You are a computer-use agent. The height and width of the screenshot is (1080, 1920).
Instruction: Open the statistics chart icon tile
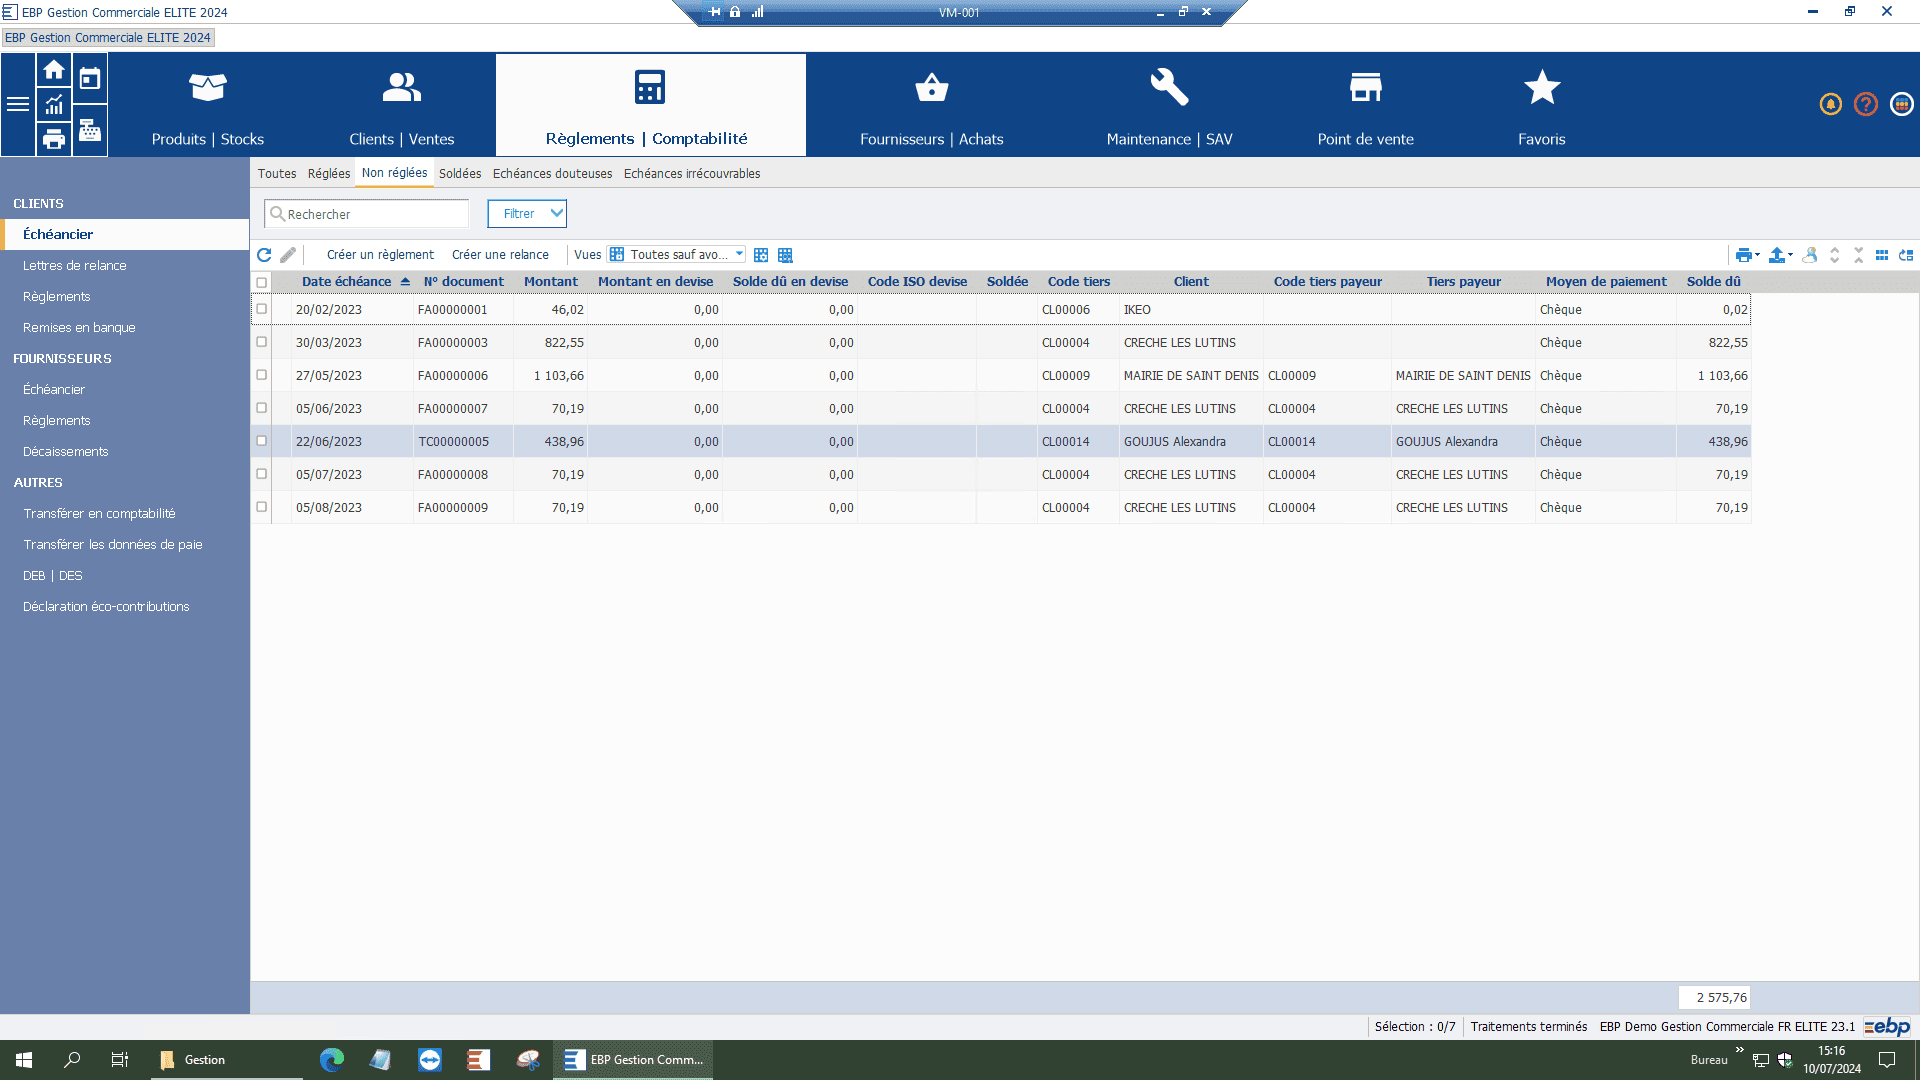coord(54,104)
